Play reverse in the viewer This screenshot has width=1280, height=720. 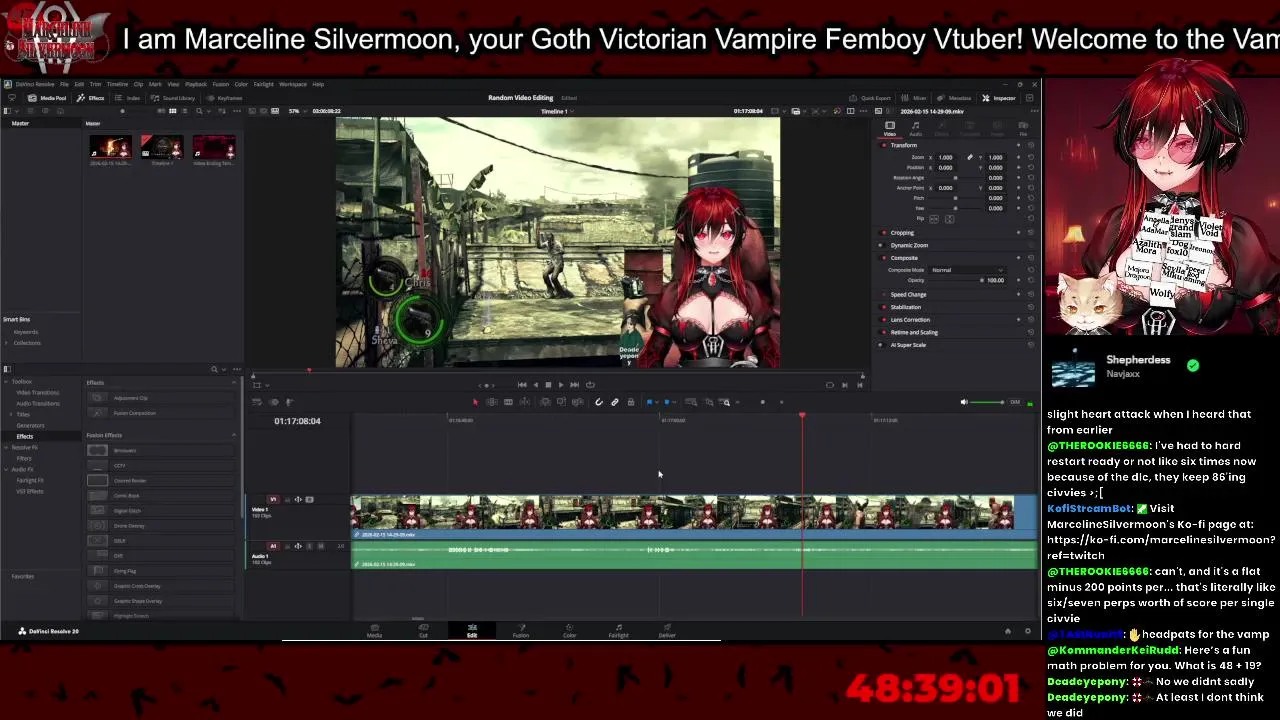pyautogui.click(x=534, y=385)
